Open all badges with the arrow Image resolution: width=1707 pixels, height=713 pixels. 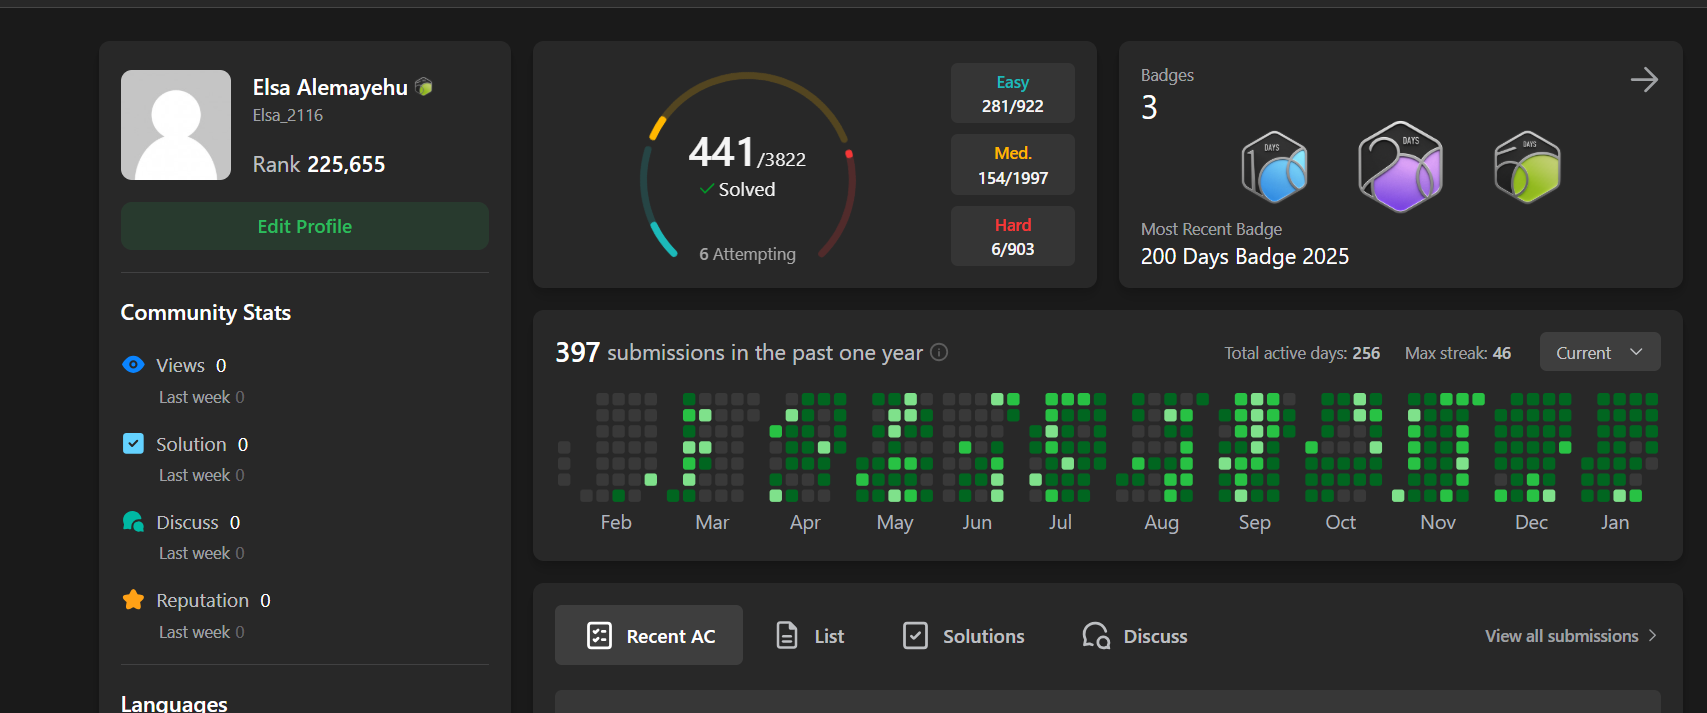[x=1644, y=80]
